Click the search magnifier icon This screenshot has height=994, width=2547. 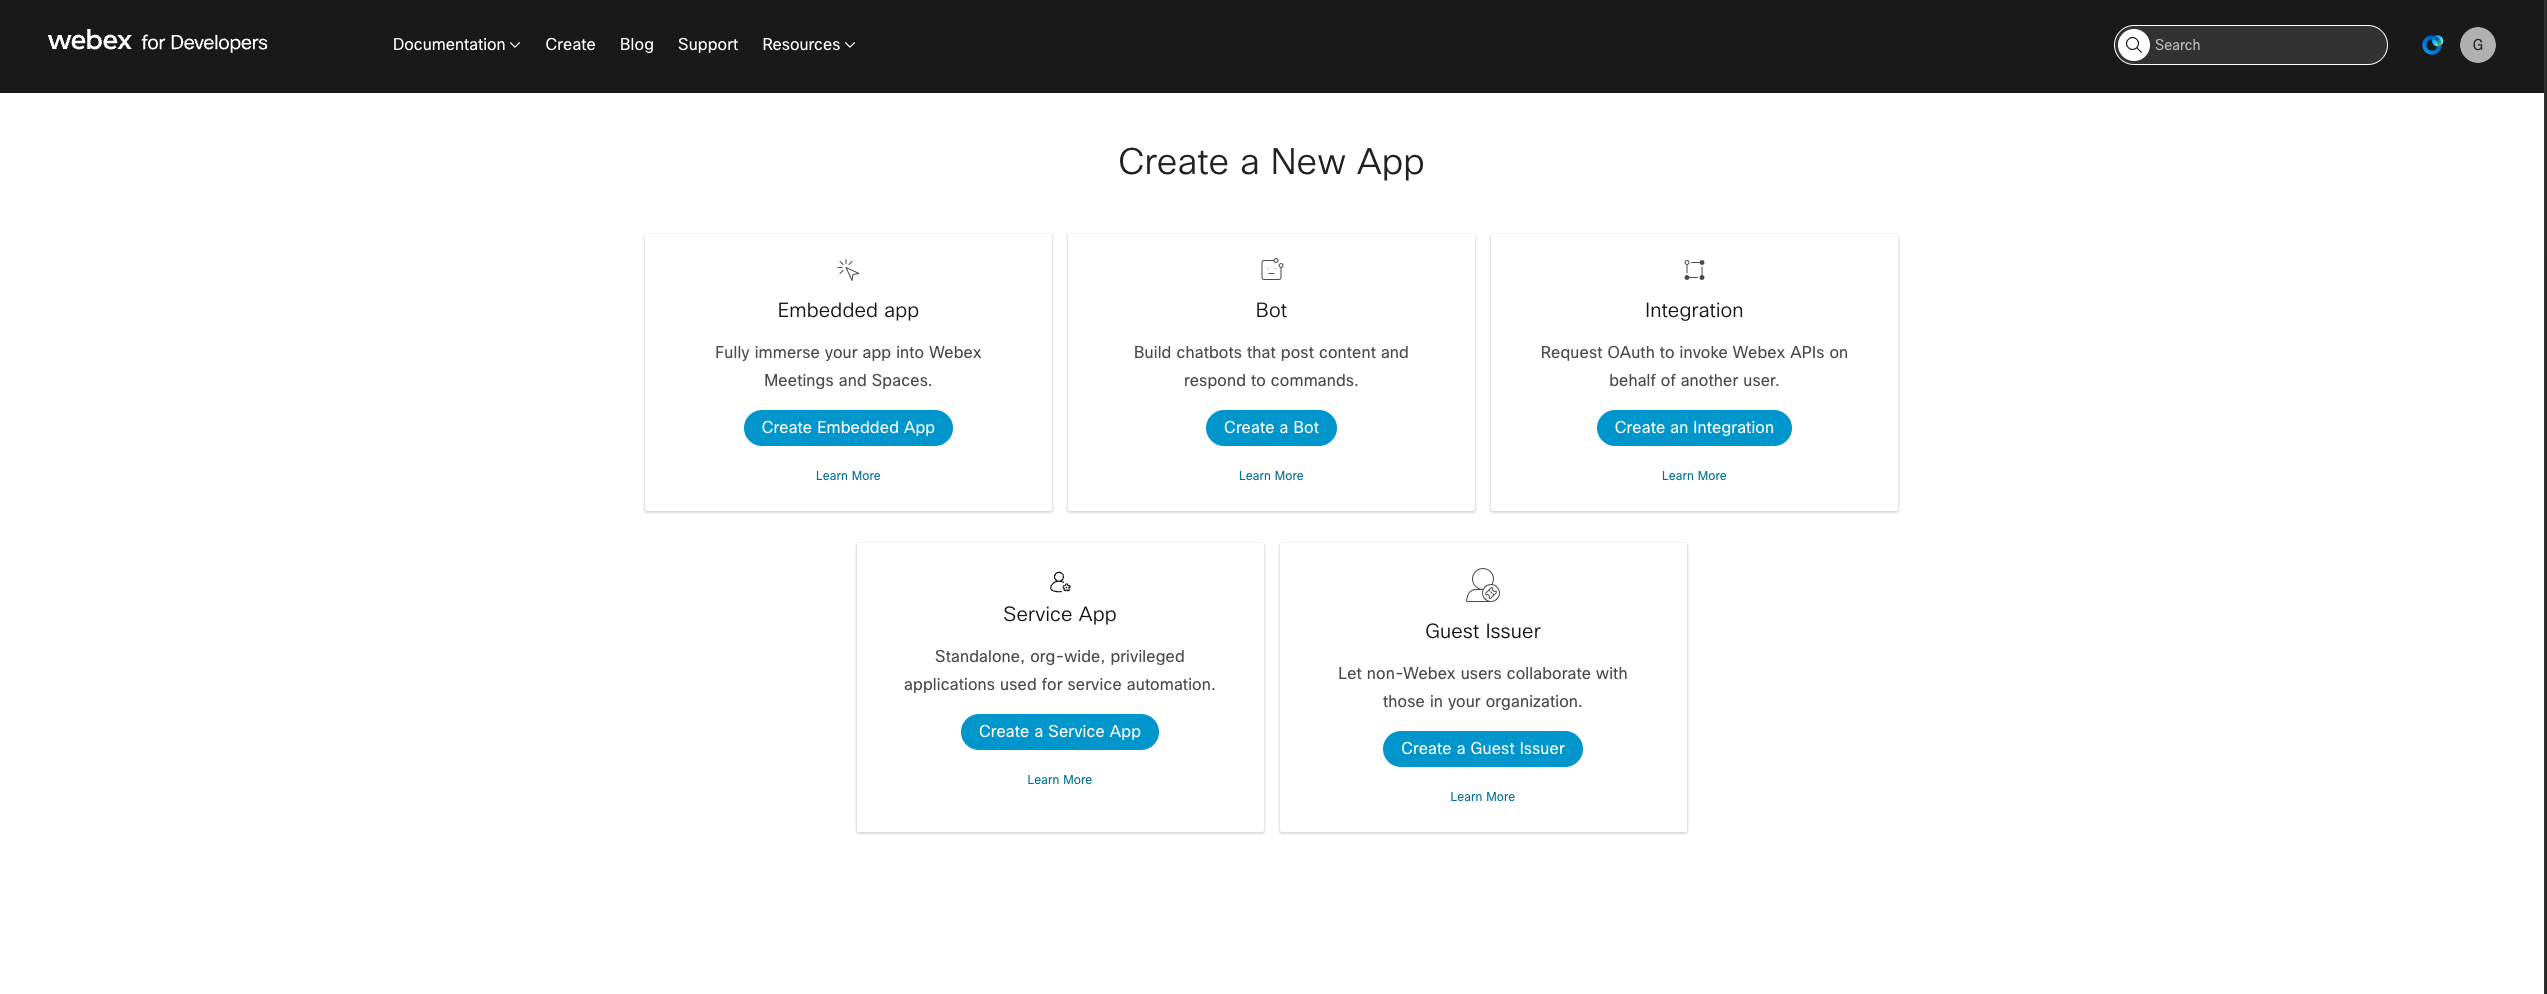pos(2134,45)
